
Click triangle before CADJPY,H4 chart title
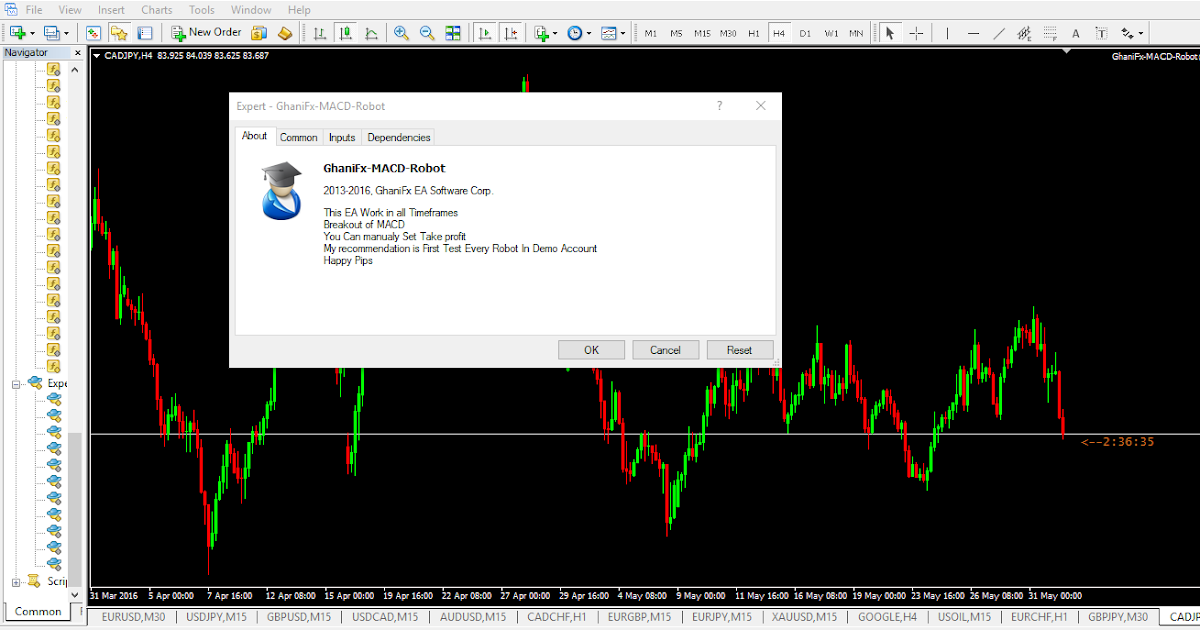click(96, 56)
